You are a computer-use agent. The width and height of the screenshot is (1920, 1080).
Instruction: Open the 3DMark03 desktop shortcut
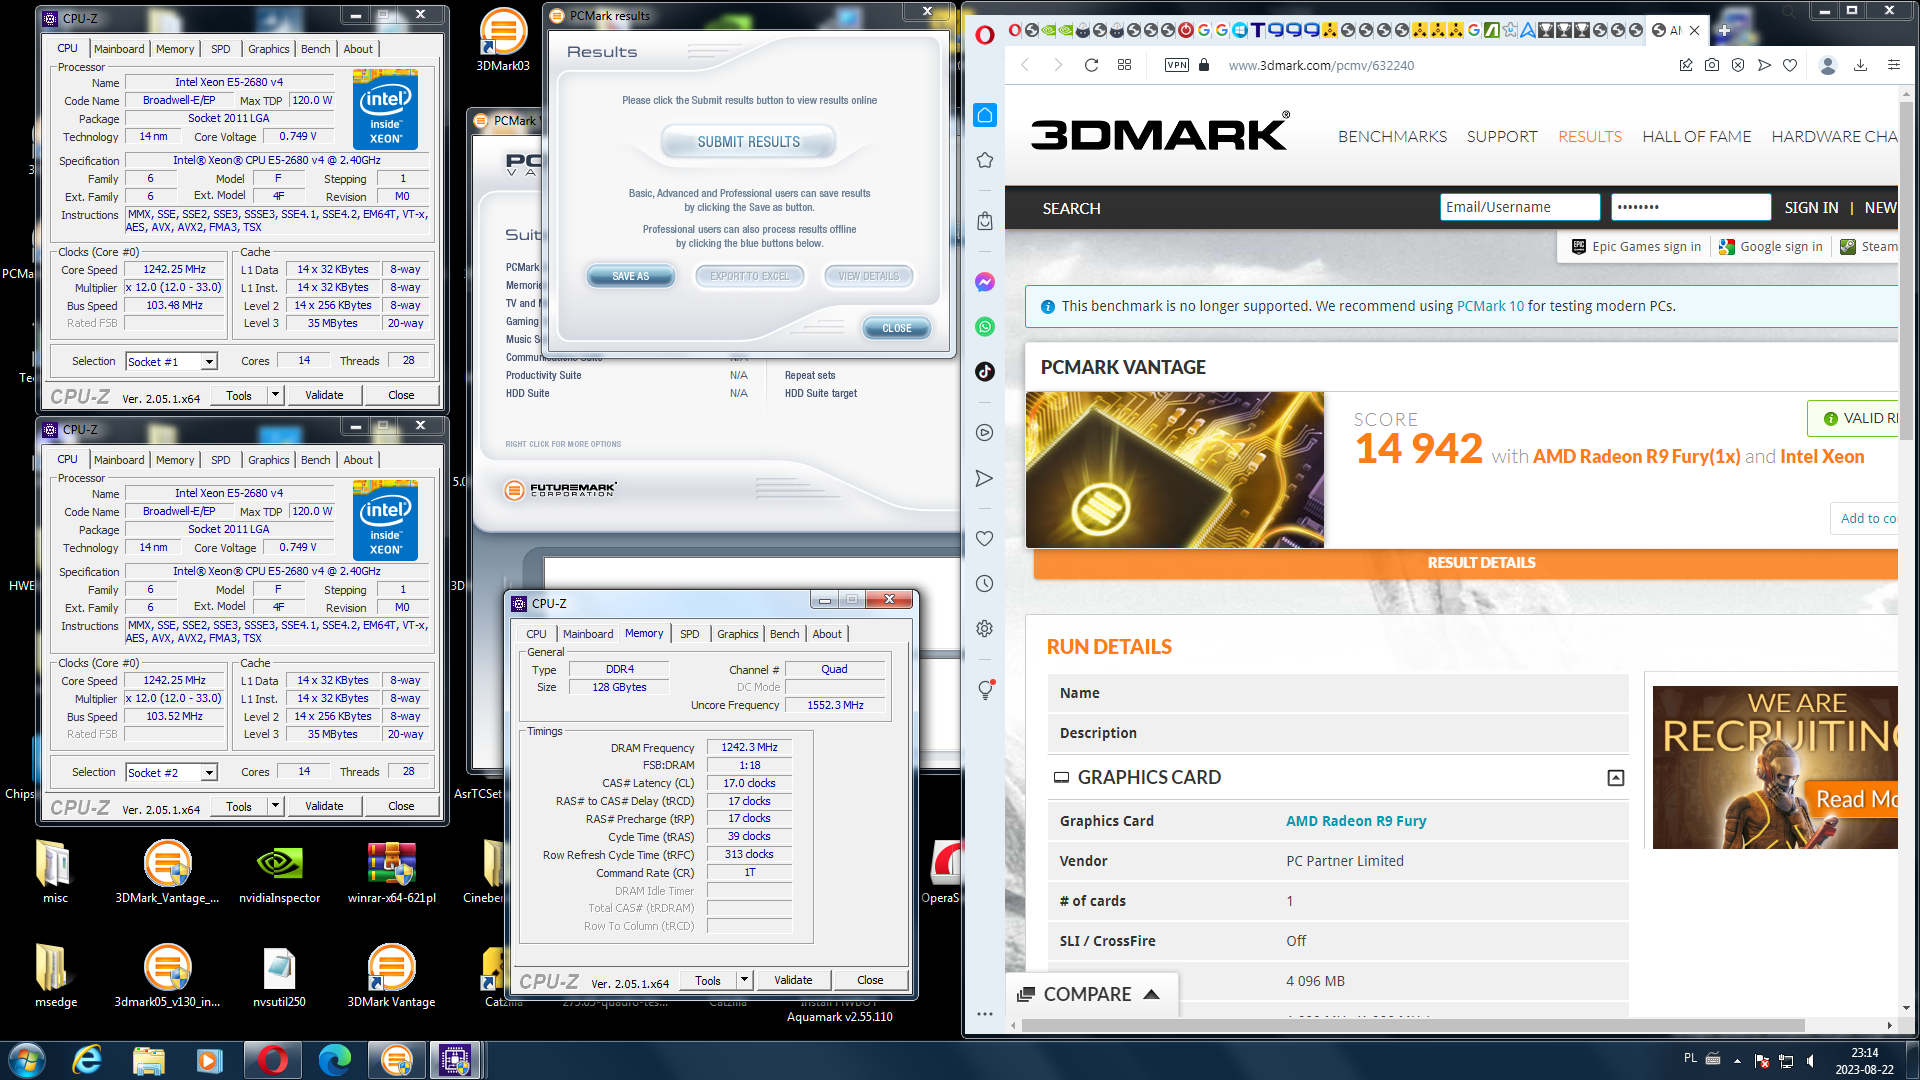coord(503,40)
